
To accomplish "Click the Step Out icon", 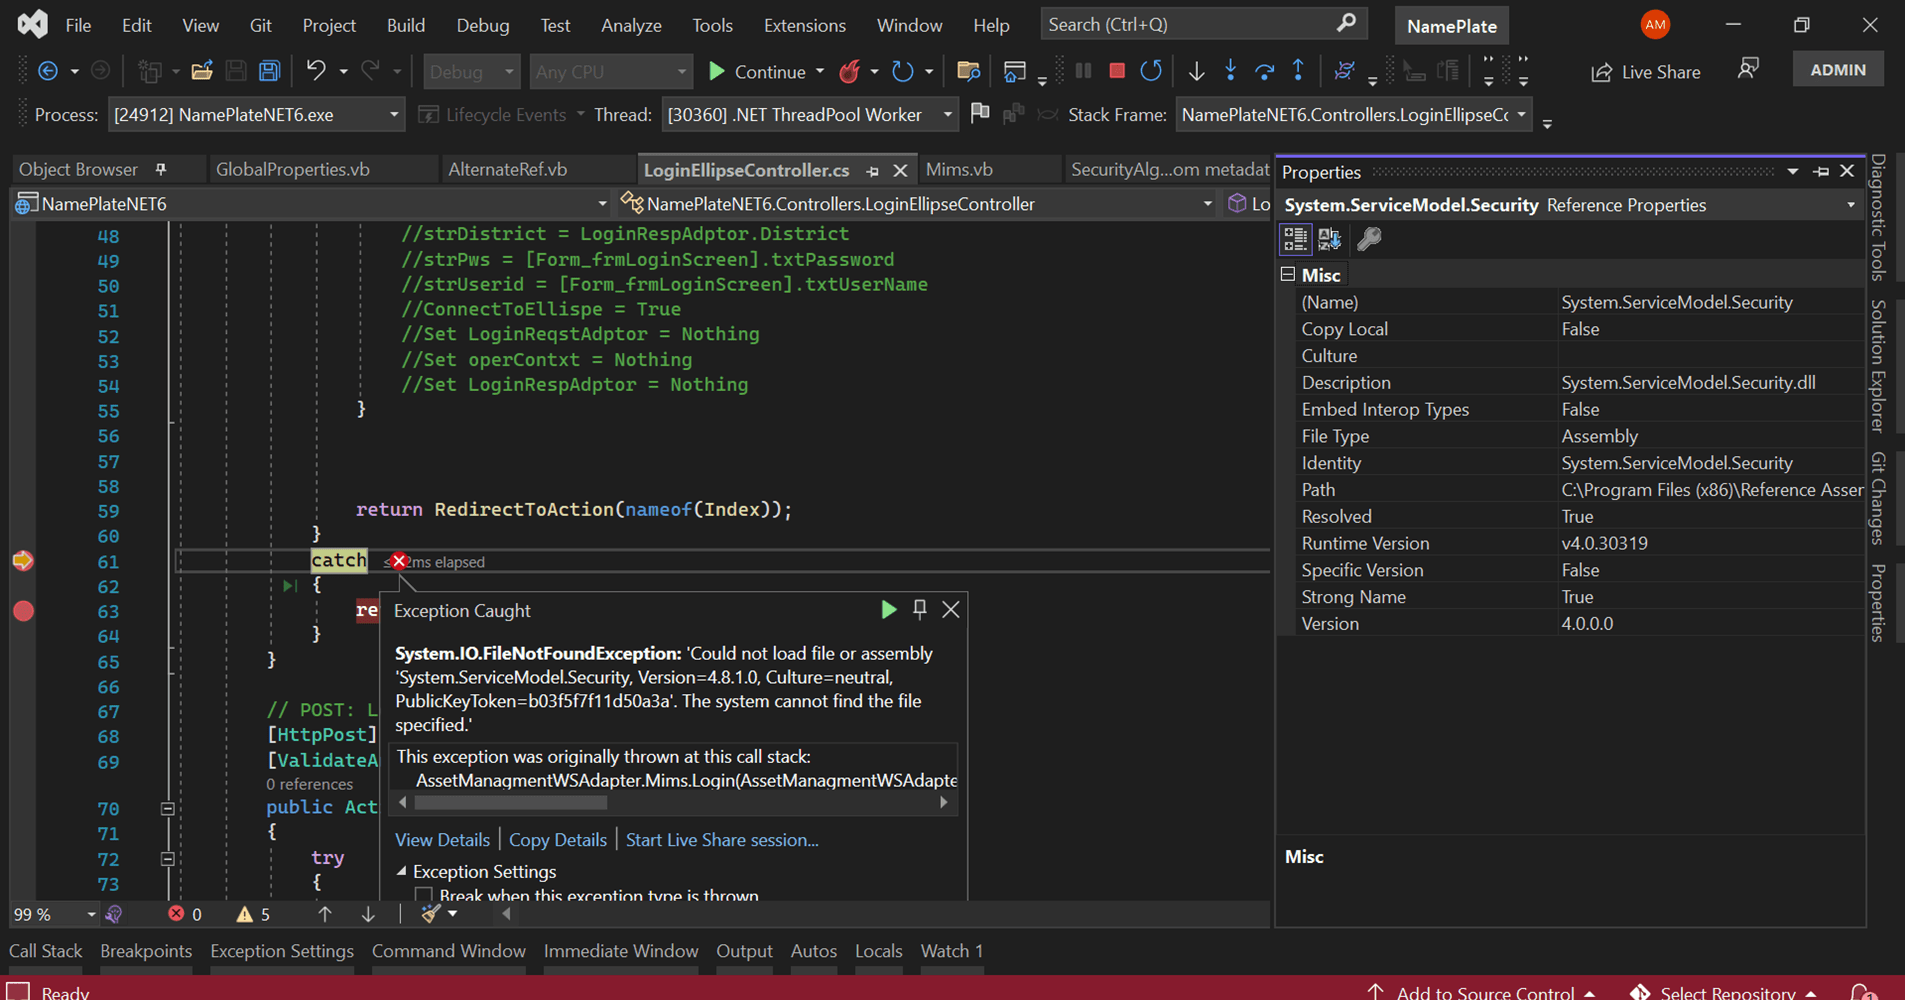I will (1299, 71).
